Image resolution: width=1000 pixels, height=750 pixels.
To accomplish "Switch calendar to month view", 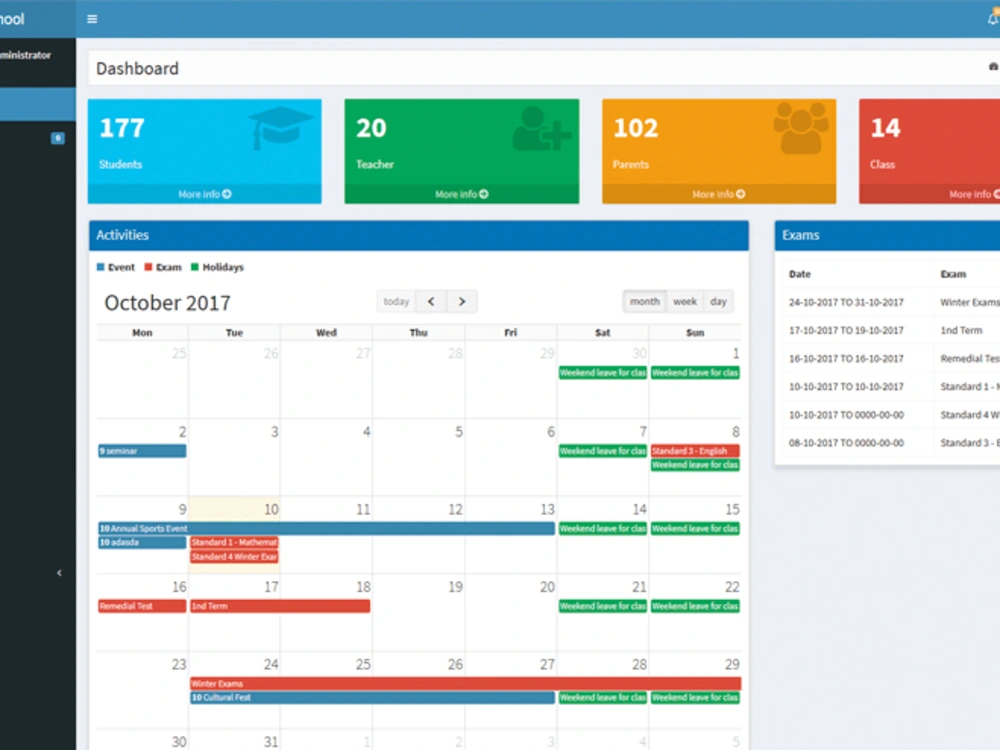I will coord(645,302).
